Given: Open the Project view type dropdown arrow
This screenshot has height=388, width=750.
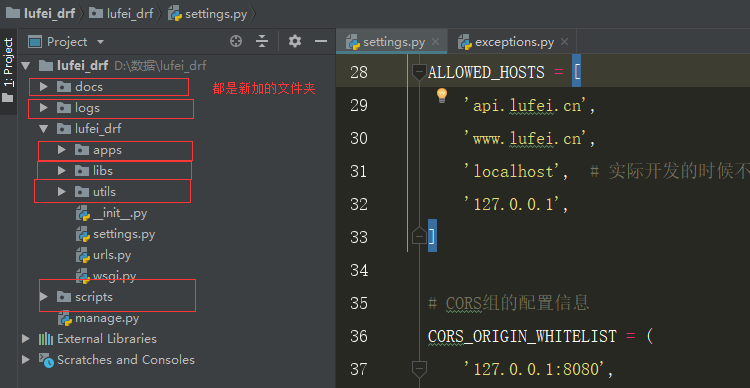Looking at the screenshot, I should click(100, 42).
